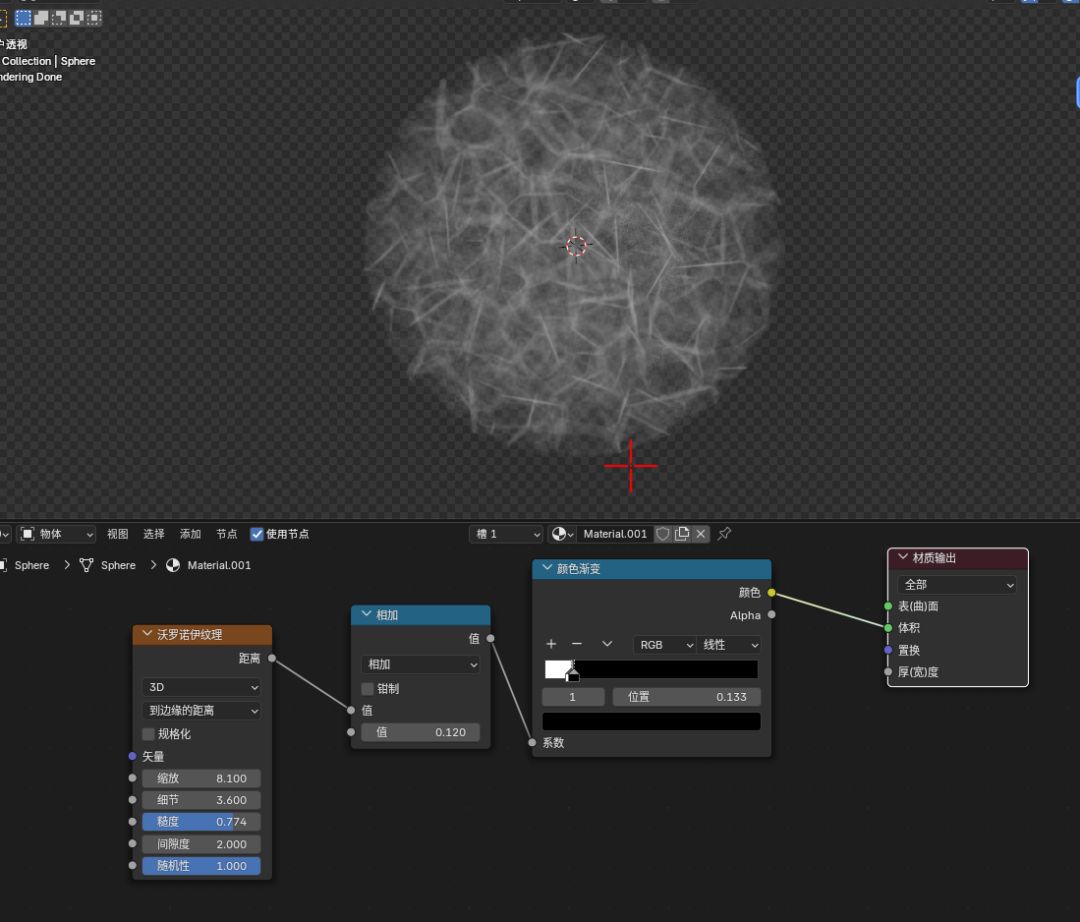The height and width of the screenshot is (922, 1080).
Task: Open the 到边缘的距离 feature dropdown
Action: [x=201, y=711]
